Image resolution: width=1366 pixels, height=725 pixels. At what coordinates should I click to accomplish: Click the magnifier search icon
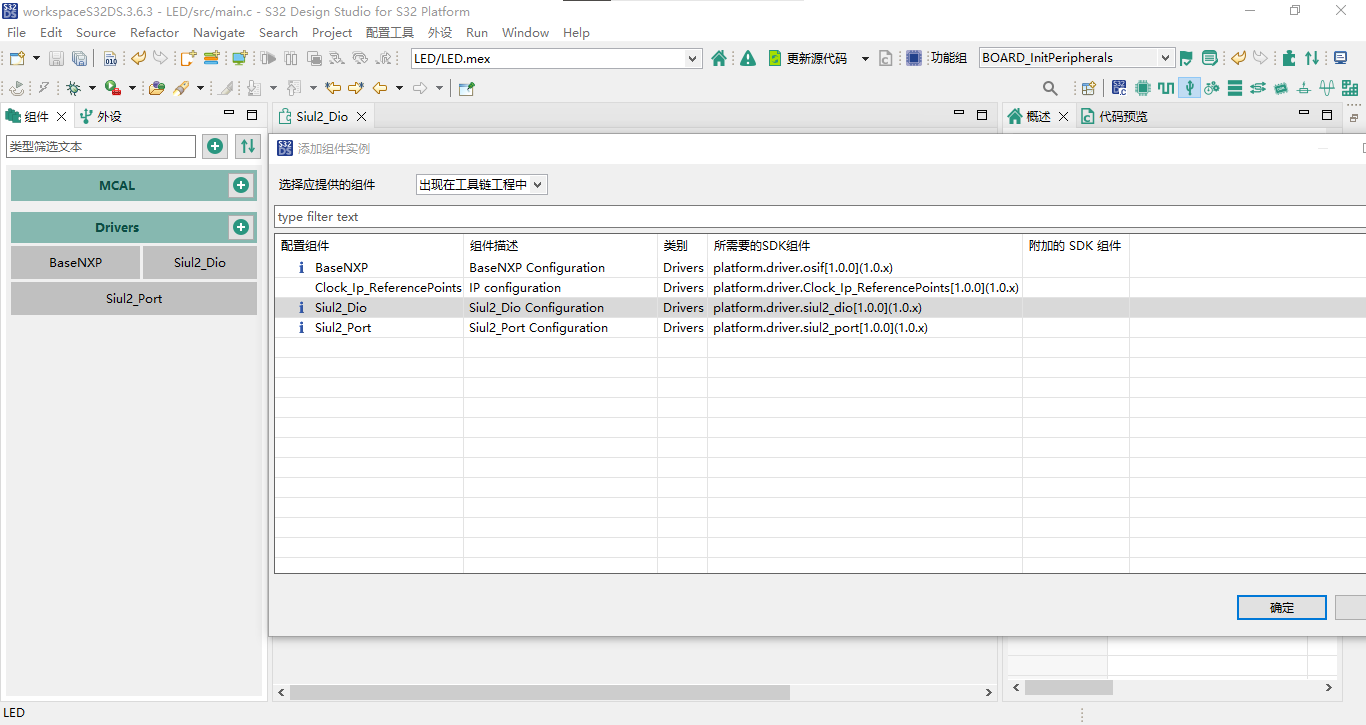coord(1050,88)
